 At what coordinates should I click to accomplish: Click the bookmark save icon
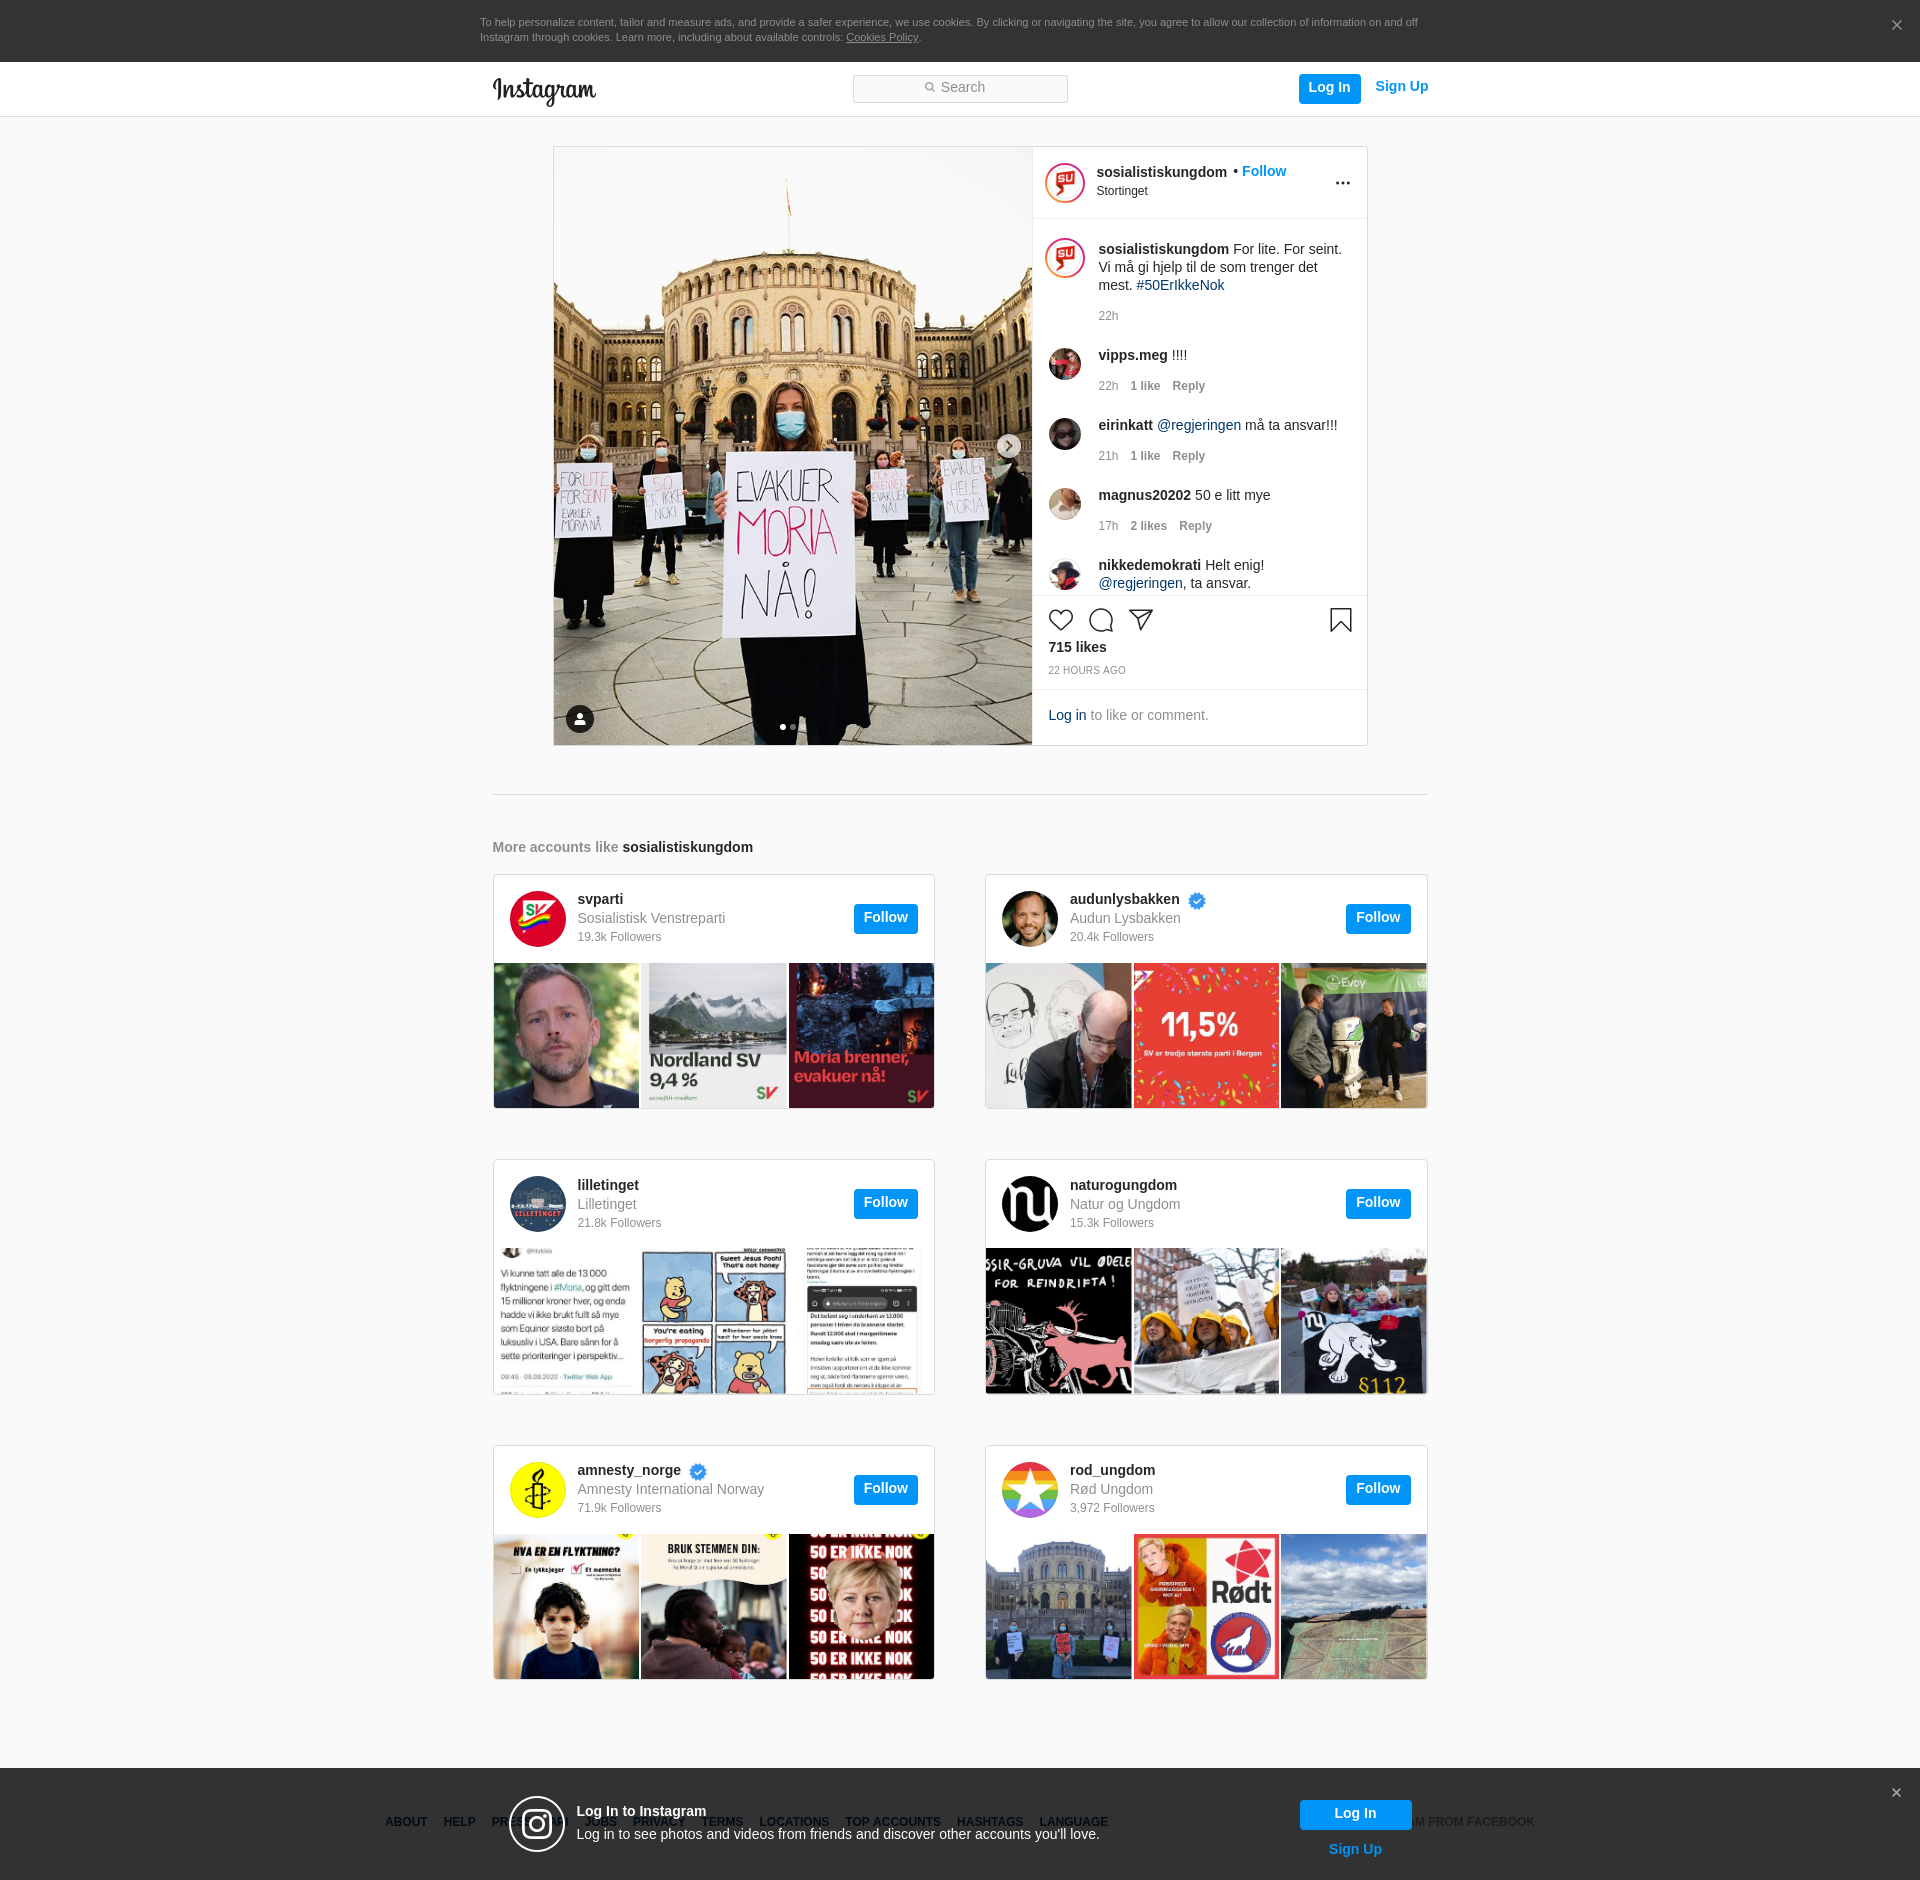1341,620
